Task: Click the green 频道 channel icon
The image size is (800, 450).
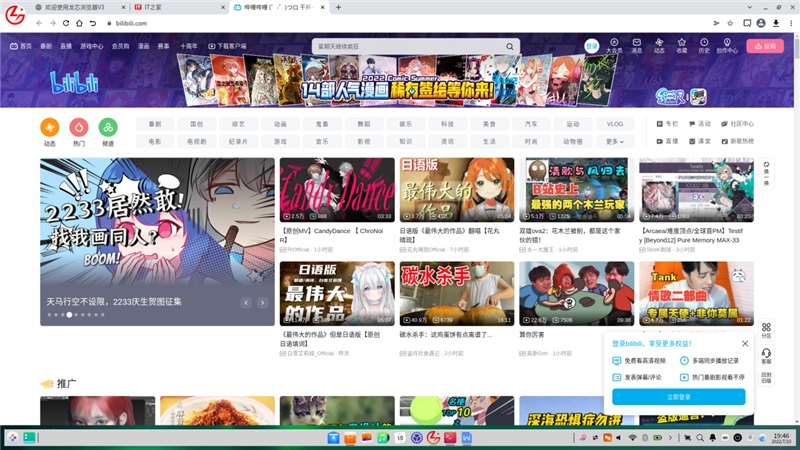Action: [108, 127]
